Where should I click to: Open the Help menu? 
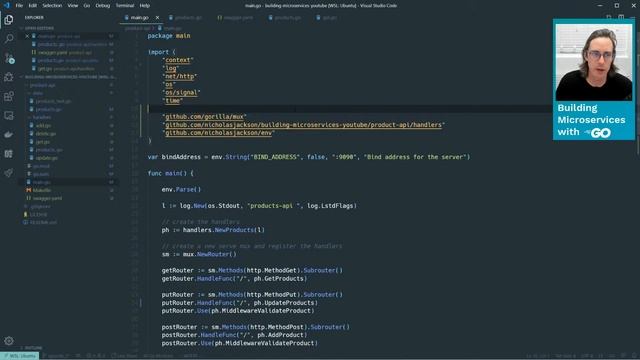[x=144, y=5]
